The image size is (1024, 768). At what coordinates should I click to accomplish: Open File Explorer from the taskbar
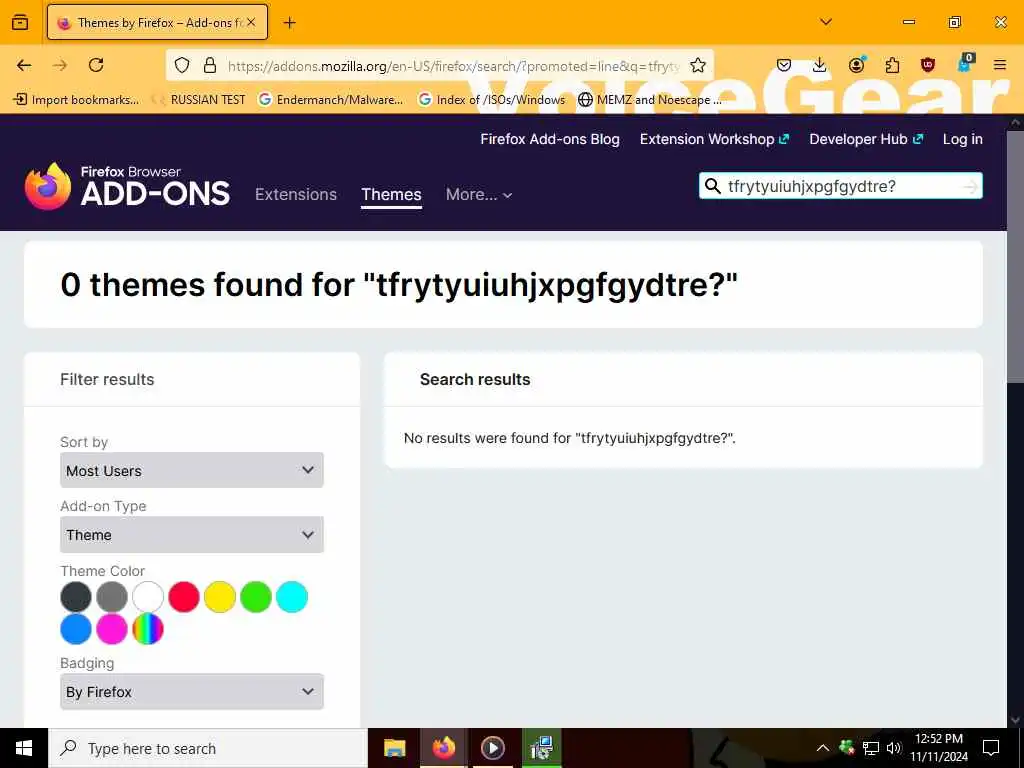tap(394, 748)
